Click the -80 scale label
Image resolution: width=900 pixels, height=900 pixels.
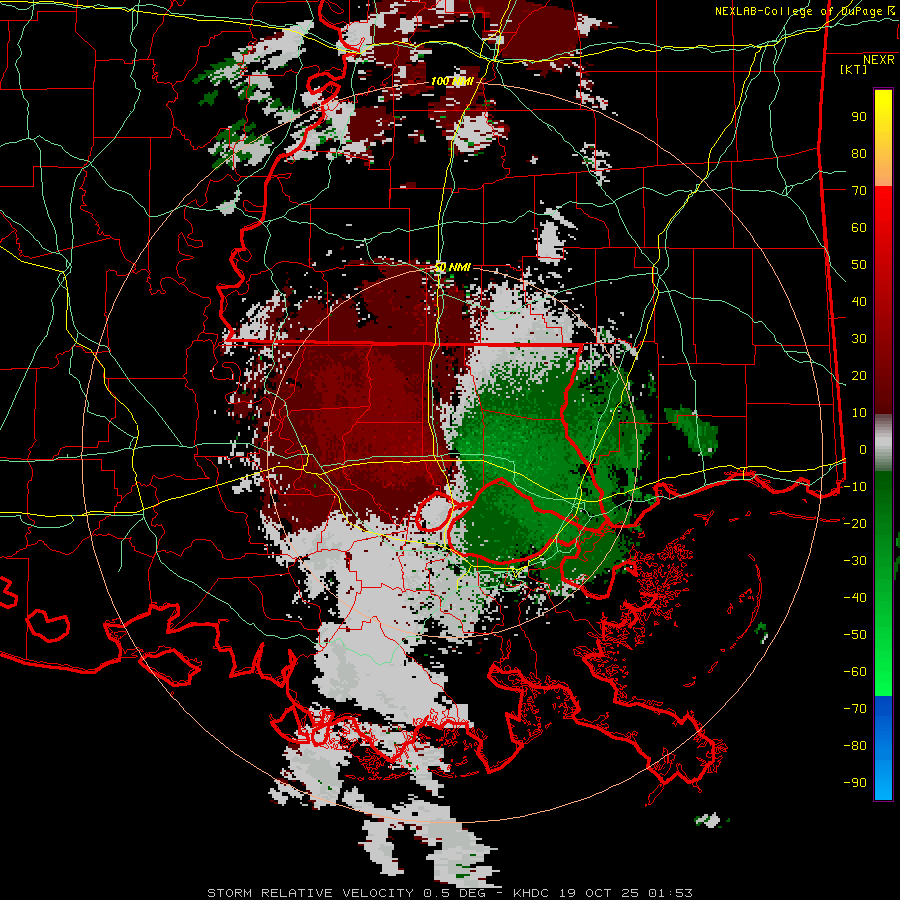pyautogui.click(x=855, y=746)
